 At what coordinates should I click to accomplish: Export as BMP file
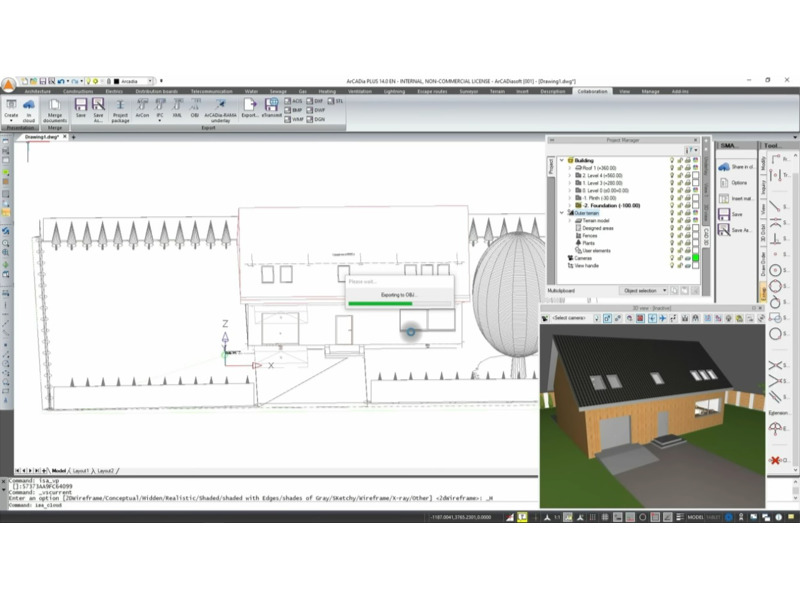tap(294, 110)
